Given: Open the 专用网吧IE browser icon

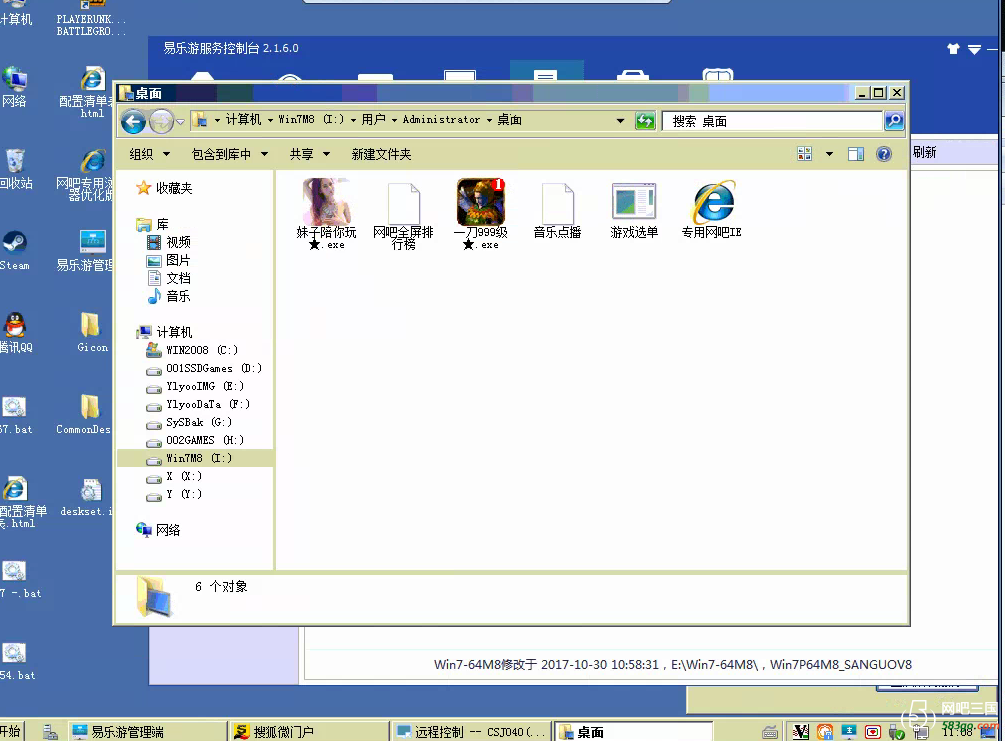Looking at the screenshot, I should tap(711, 210).
